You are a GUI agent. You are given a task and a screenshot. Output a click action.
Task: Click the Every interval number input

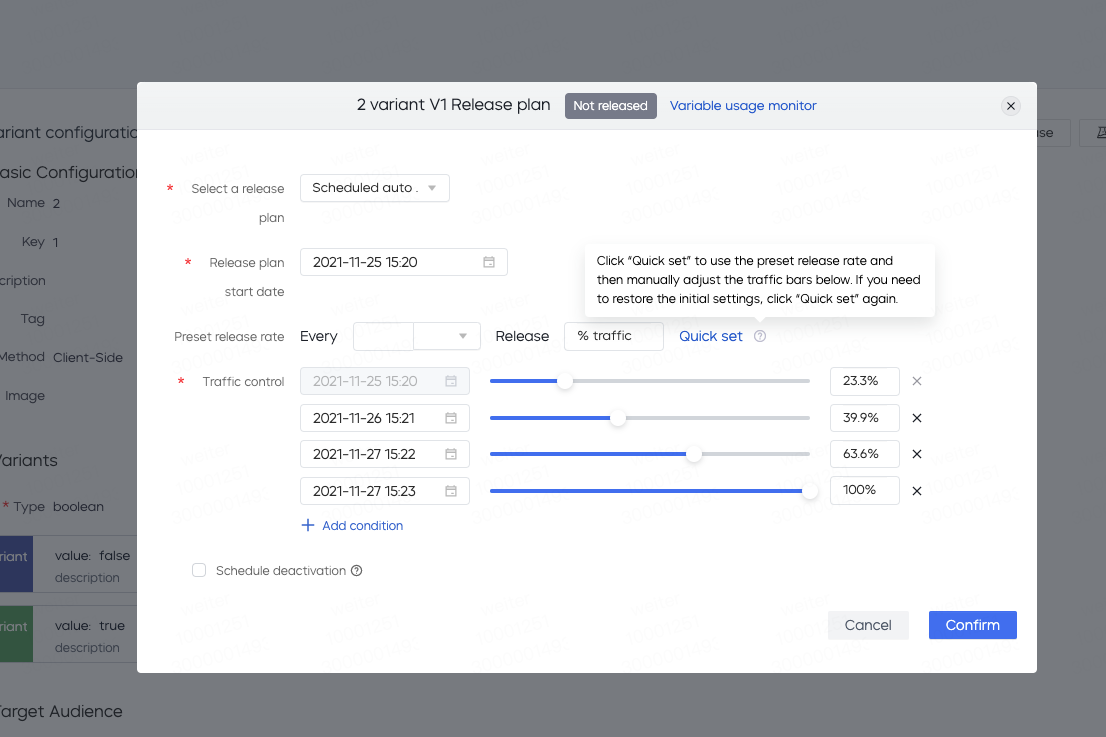[383, 336]
